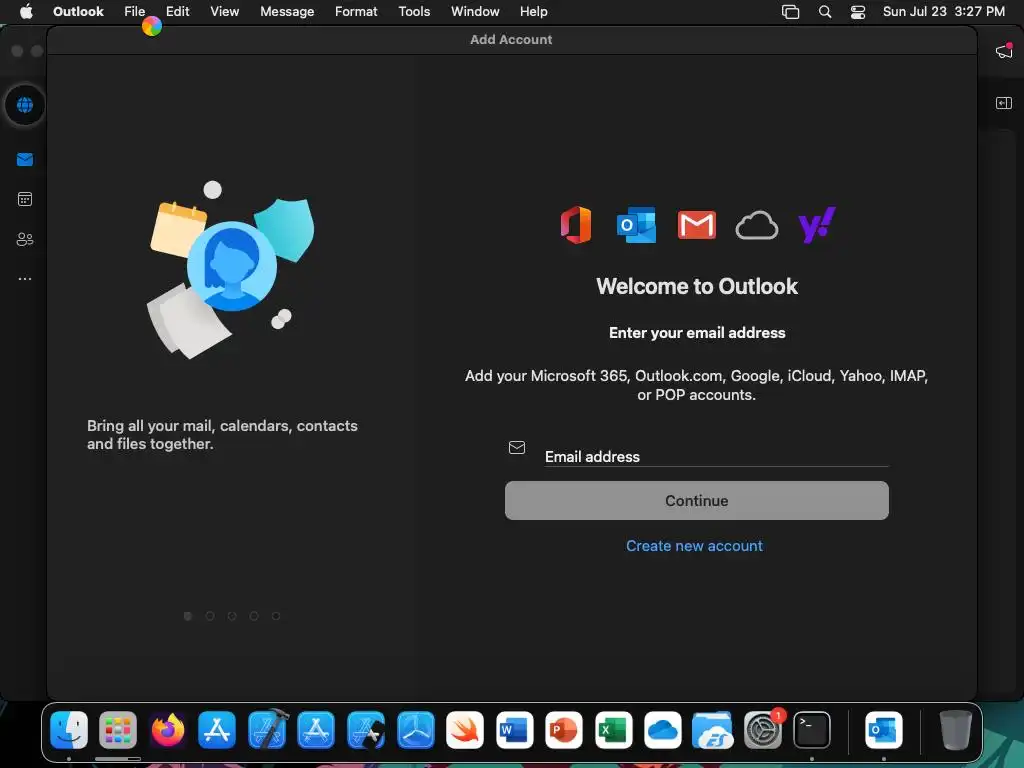Click the Stage Manager windows icon in menu bar
This screenshot has width=1024, height=768.
pyautogui.click(x=790, y=12)
